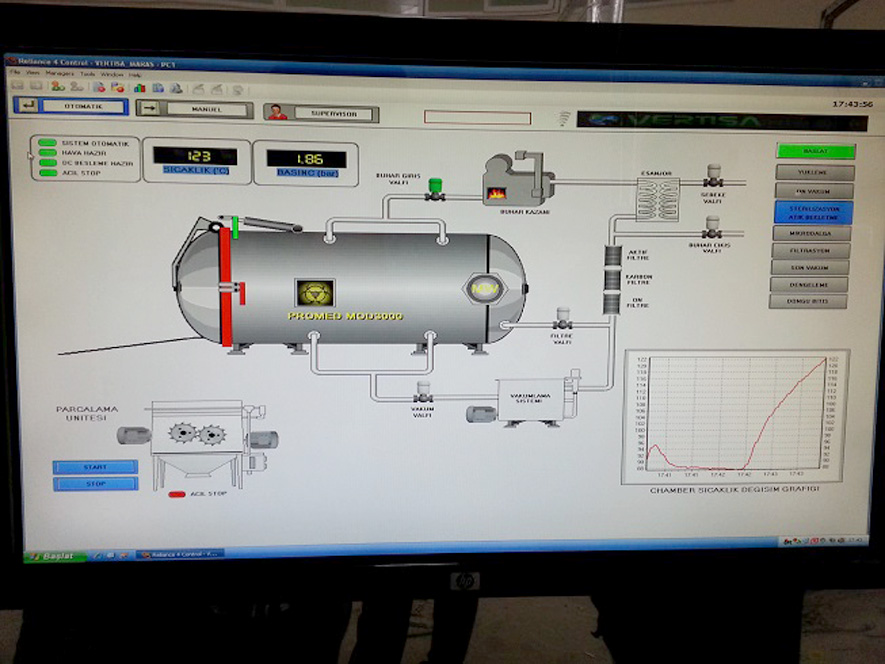This screenshot has height=664, width=885.
Task: Open the Help menu
Action: coord(135,75)
